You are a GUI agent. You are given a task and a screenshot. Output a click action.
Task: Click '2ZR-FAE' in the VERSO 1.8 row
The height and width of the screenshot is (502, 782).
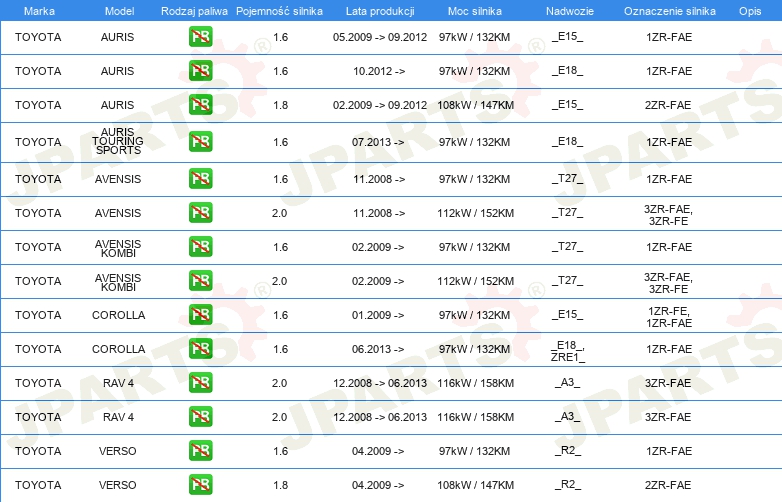668,485
